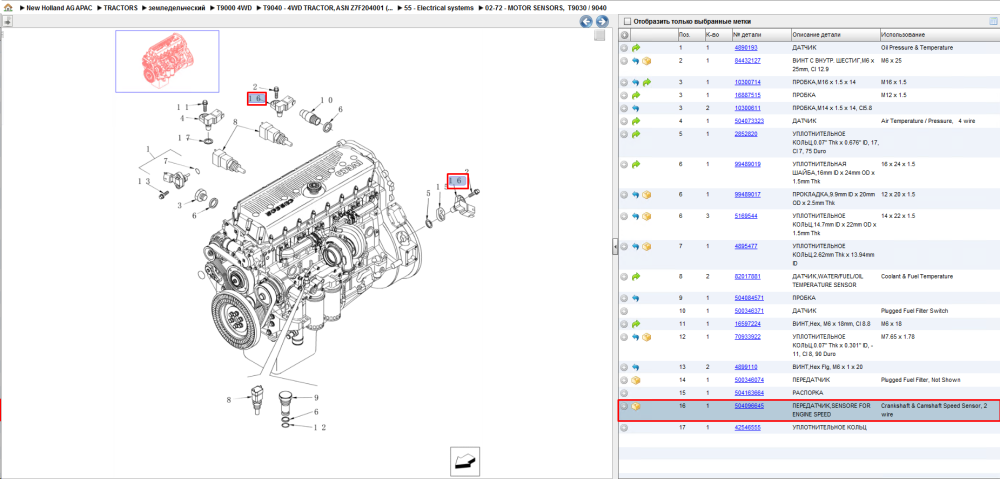Select description cell РАСПОРКА

pyautogui.click(x=807, y=393)
